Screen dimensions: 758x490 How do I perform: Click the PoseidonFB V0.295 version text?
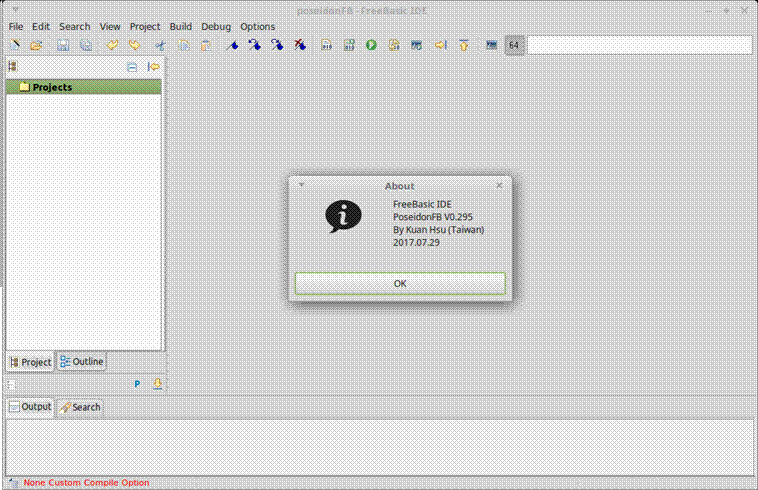[433, 217]
